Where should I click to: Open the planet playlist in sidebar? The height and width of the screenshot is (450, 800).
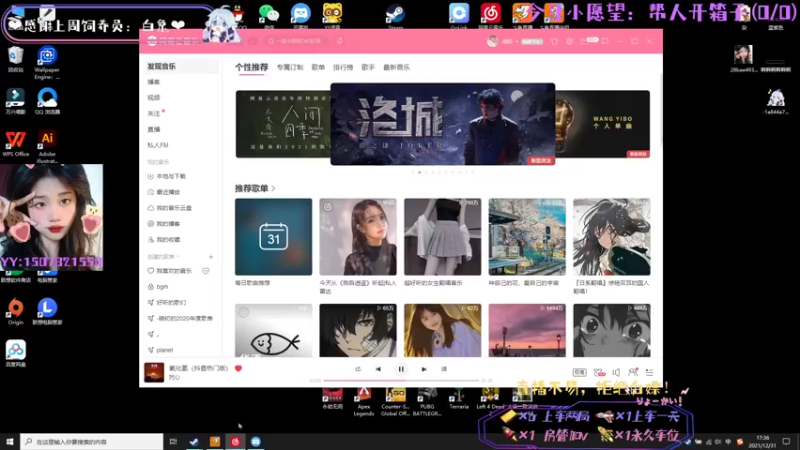point(161,350)
